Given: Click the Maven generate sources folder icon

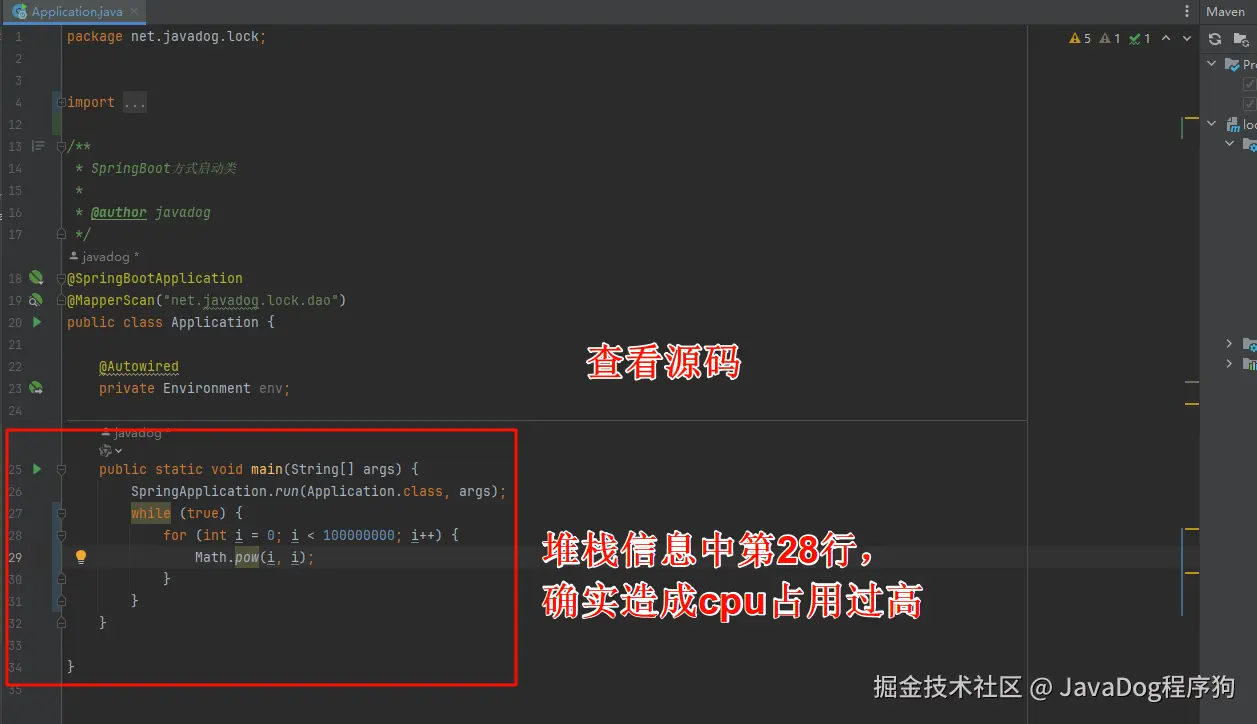Looking at the screenshot, I should point(1241,39).
